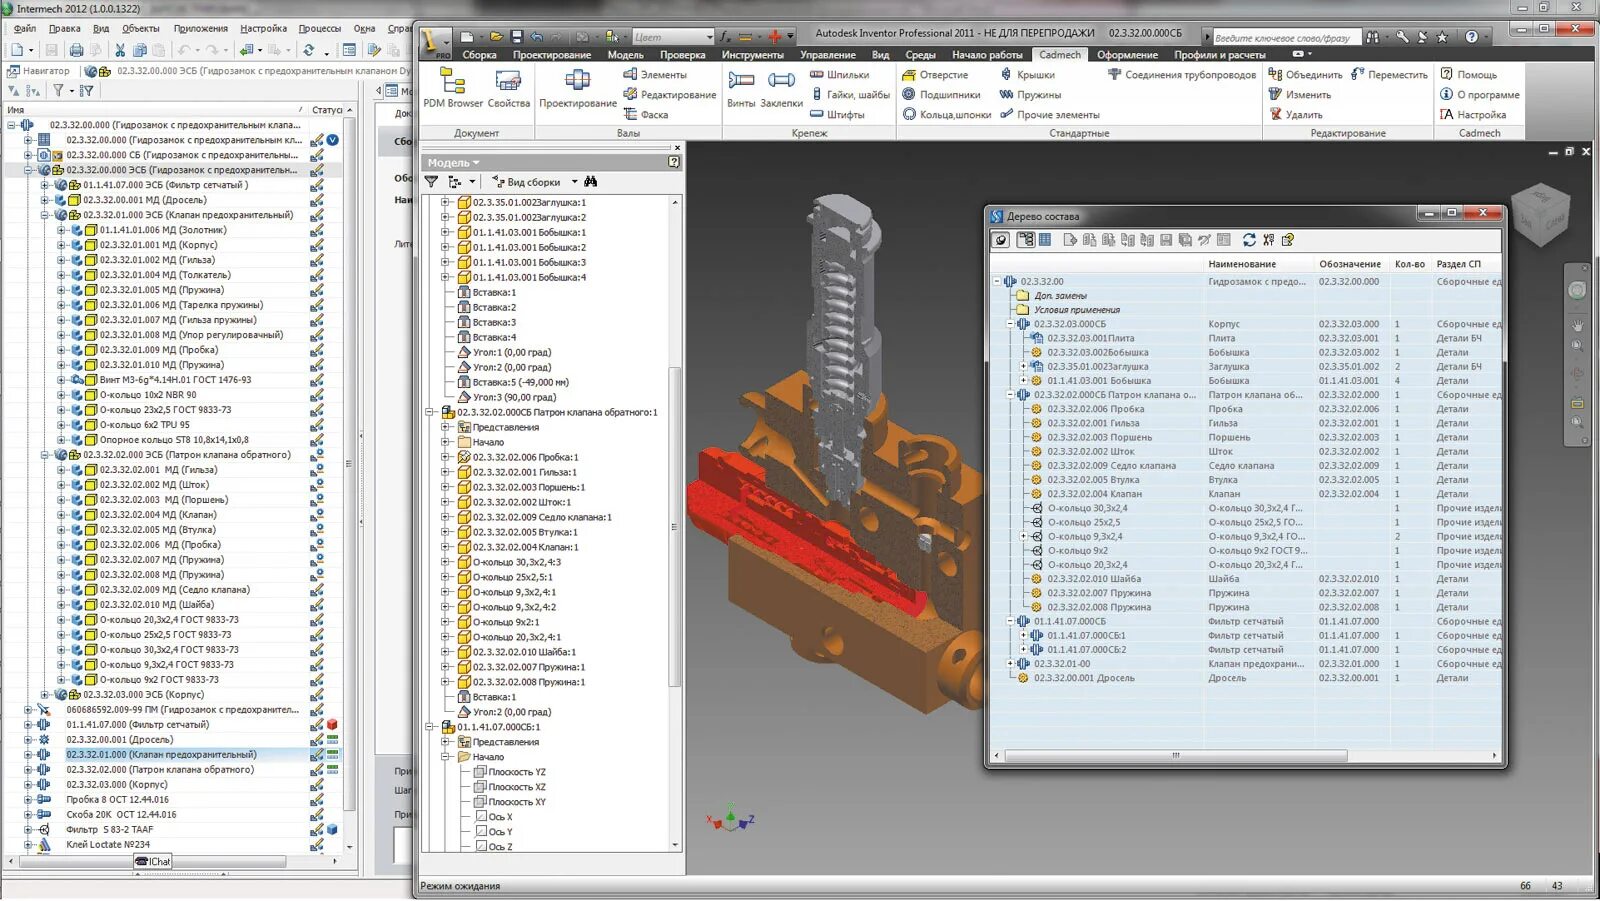Click refresh arrows icon in Intermech toolbar

309,50
